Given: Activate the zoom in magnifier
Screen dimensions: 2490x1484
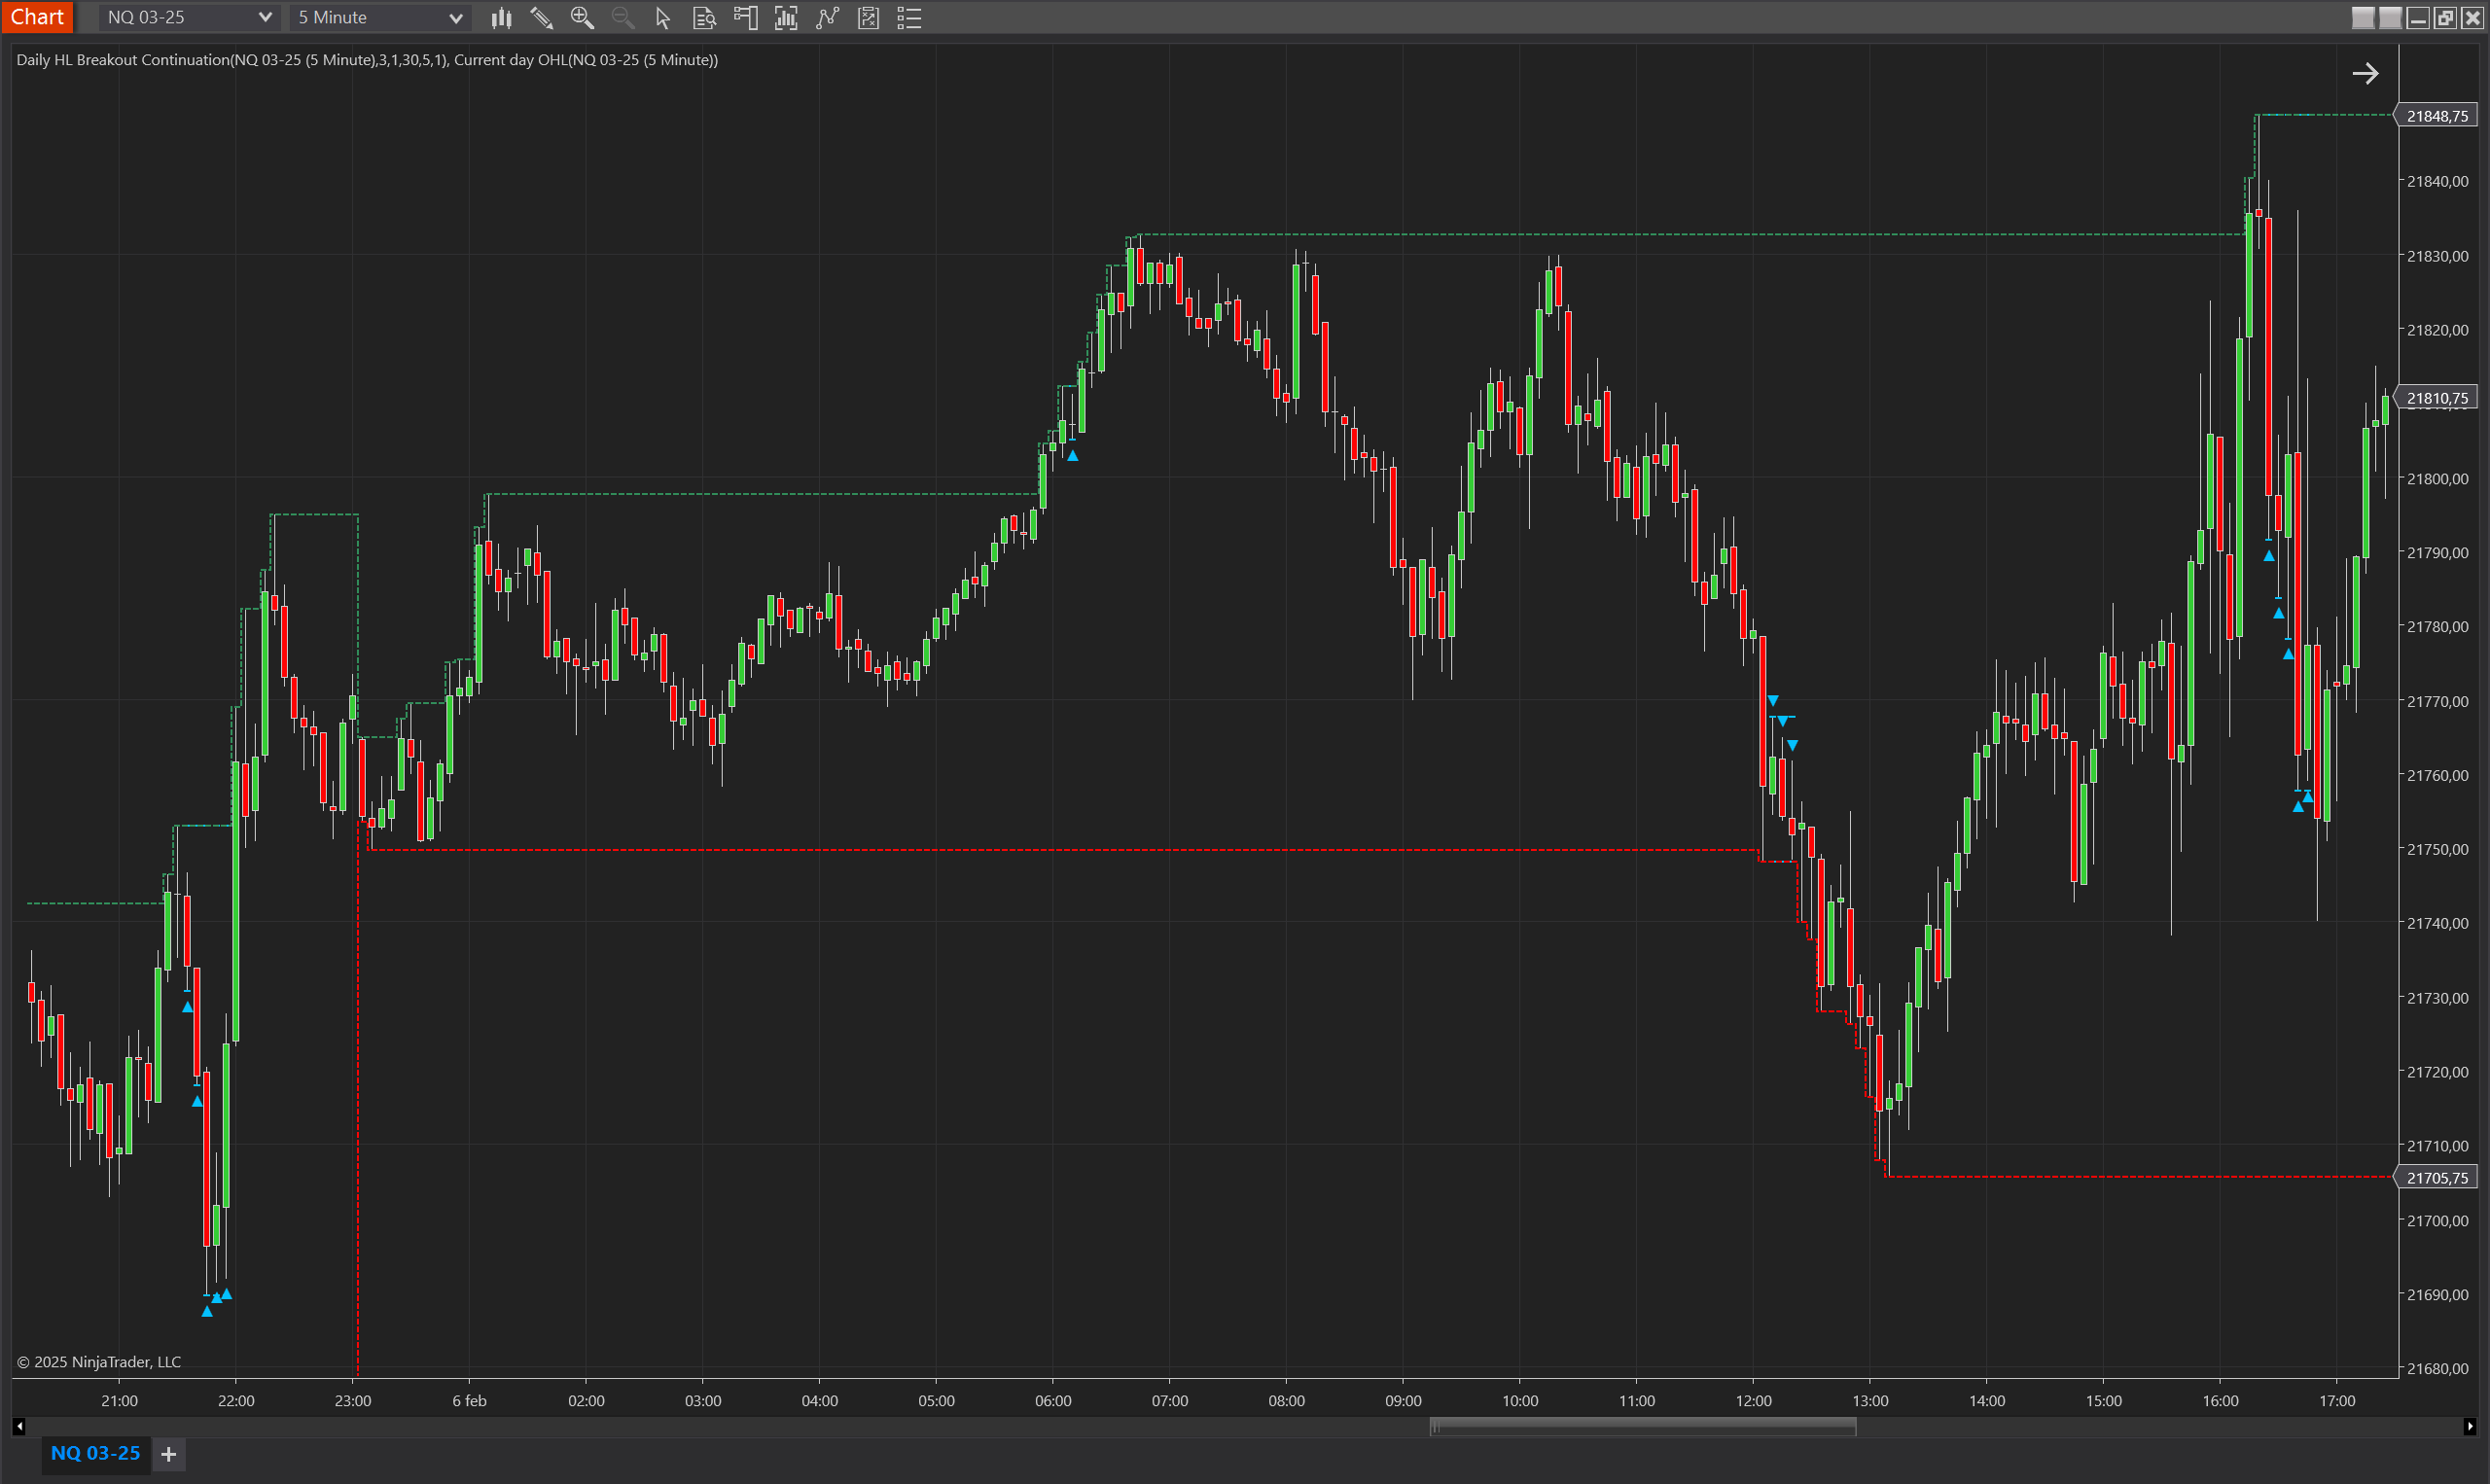Looking at the screenshot, I should tap(582, 17).
